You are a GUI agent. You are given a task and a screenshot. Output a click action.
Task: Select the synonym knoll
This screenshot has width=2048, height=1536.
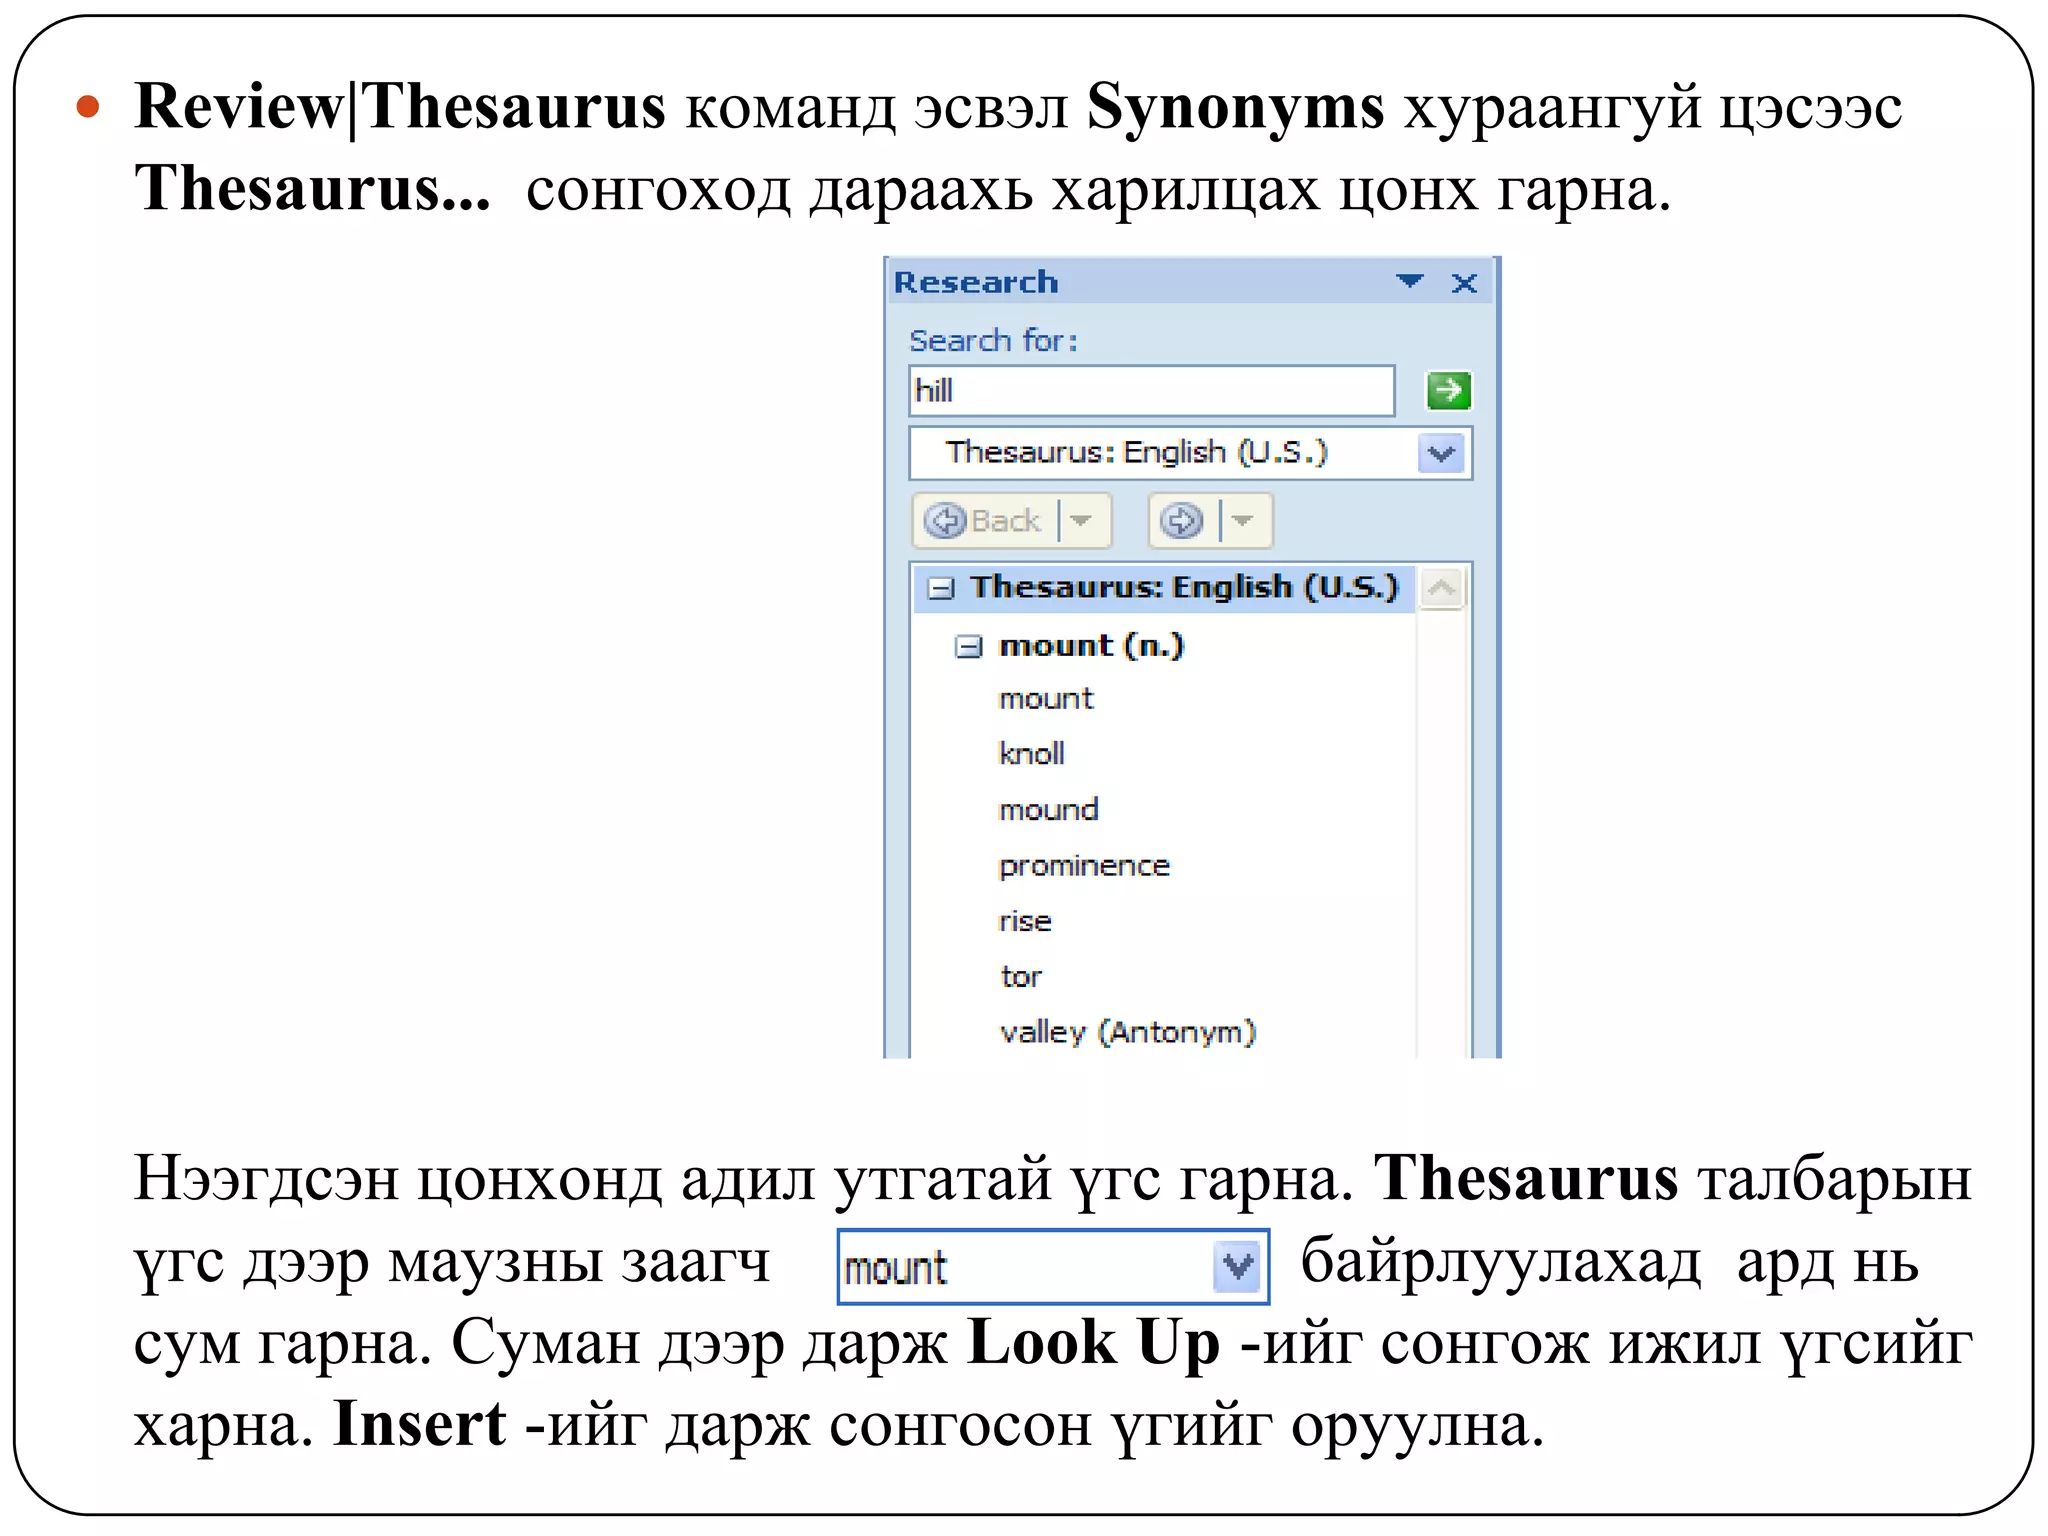point(1032,754)
